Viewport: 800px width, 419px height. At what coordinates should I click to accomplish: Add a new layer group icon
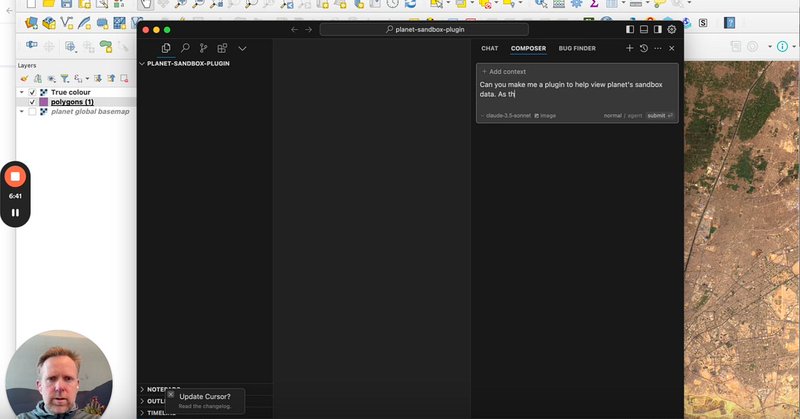click(x=38, y=79)
